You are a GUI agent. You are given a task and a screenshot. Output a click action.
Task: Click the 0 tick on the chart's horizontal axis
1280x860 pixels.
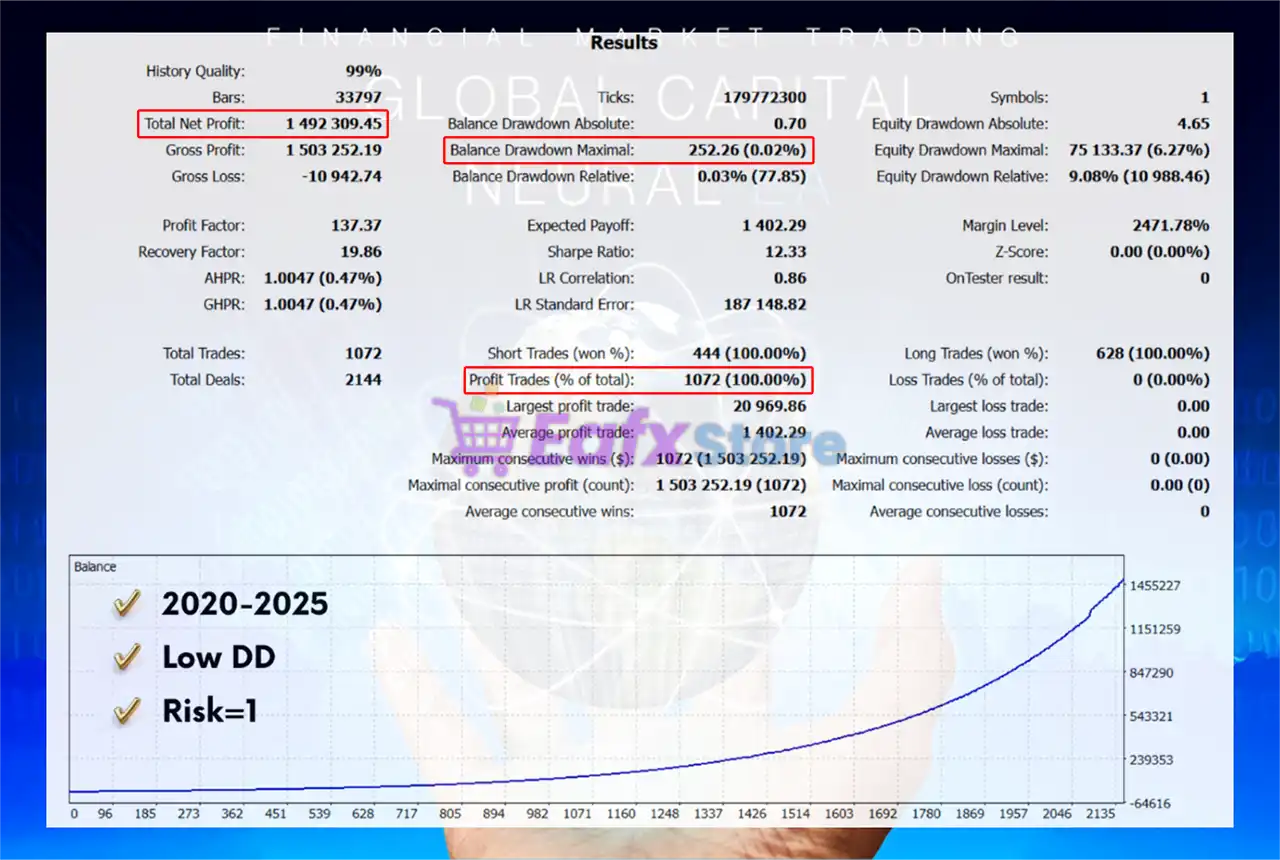coord(74,814)
